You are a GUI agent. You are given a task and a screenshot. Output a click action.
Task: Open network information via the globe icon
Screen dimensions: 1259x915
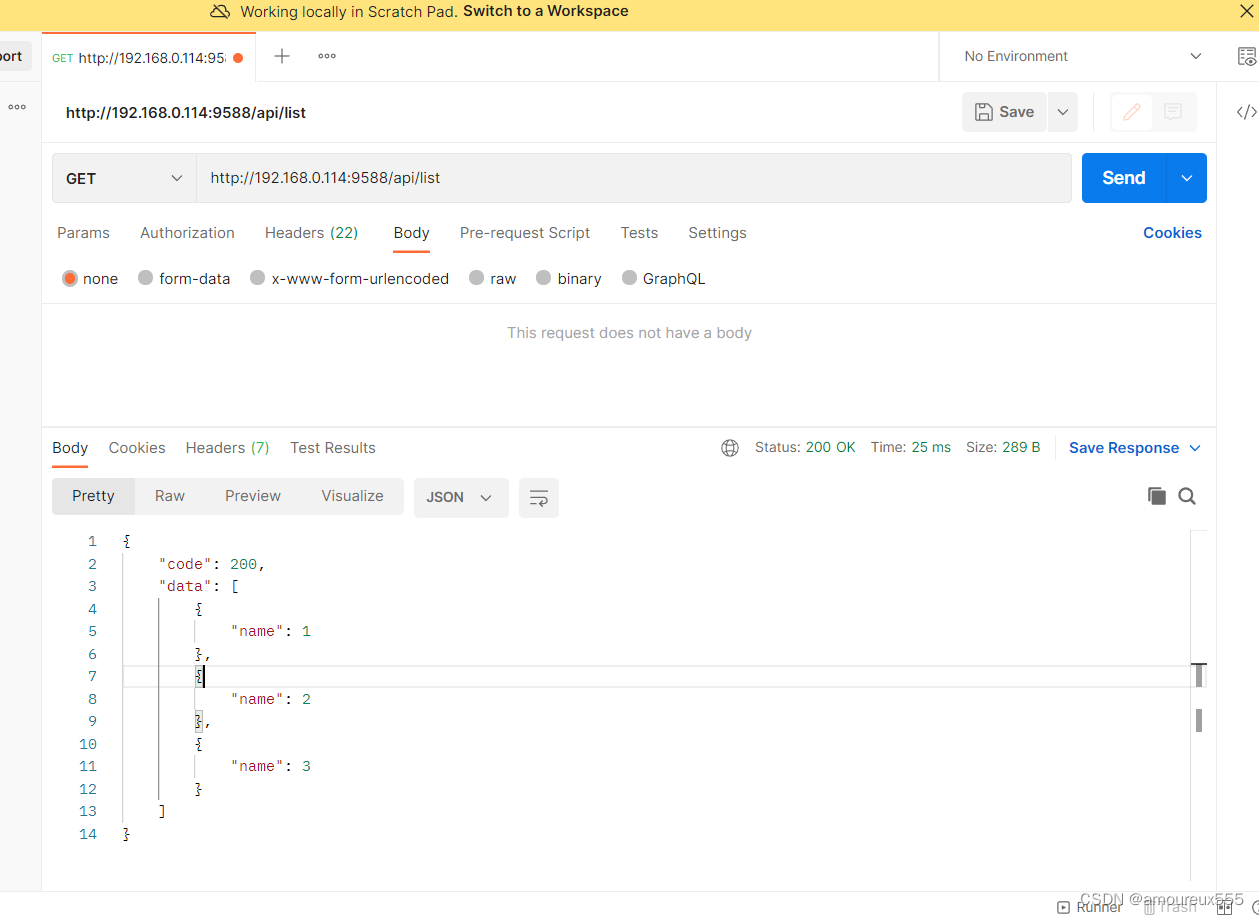coord(729,447)
